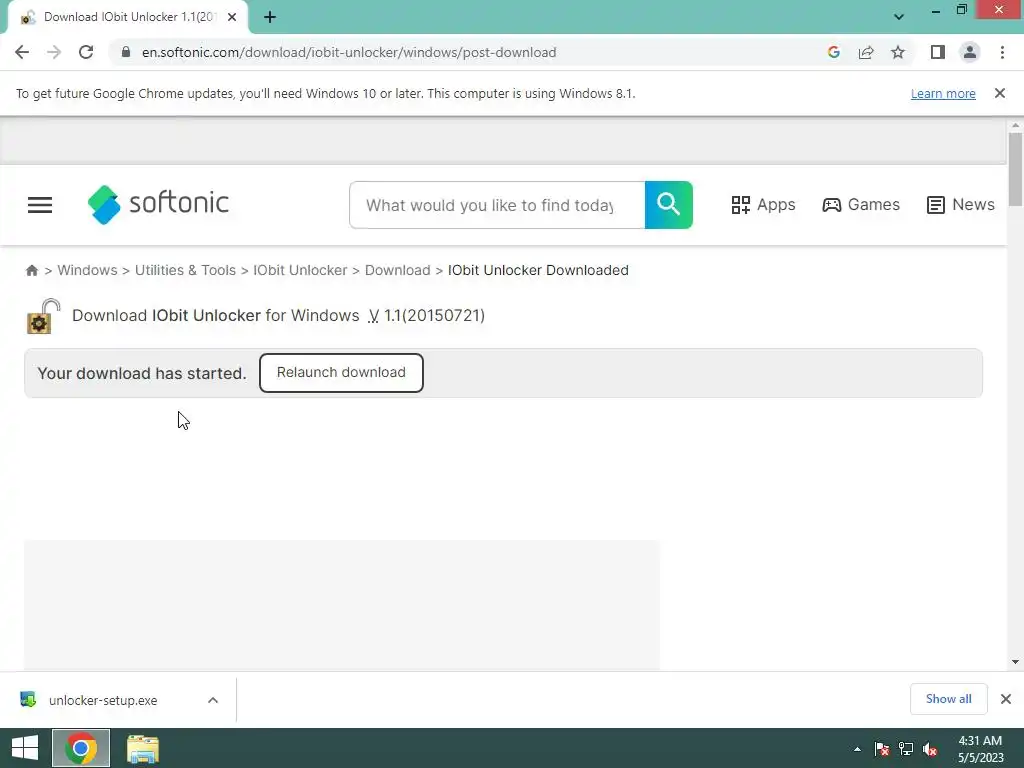Screen dimensions: 1024x768
Task: Go back to the previous page
Action: (x=22, y=52)
